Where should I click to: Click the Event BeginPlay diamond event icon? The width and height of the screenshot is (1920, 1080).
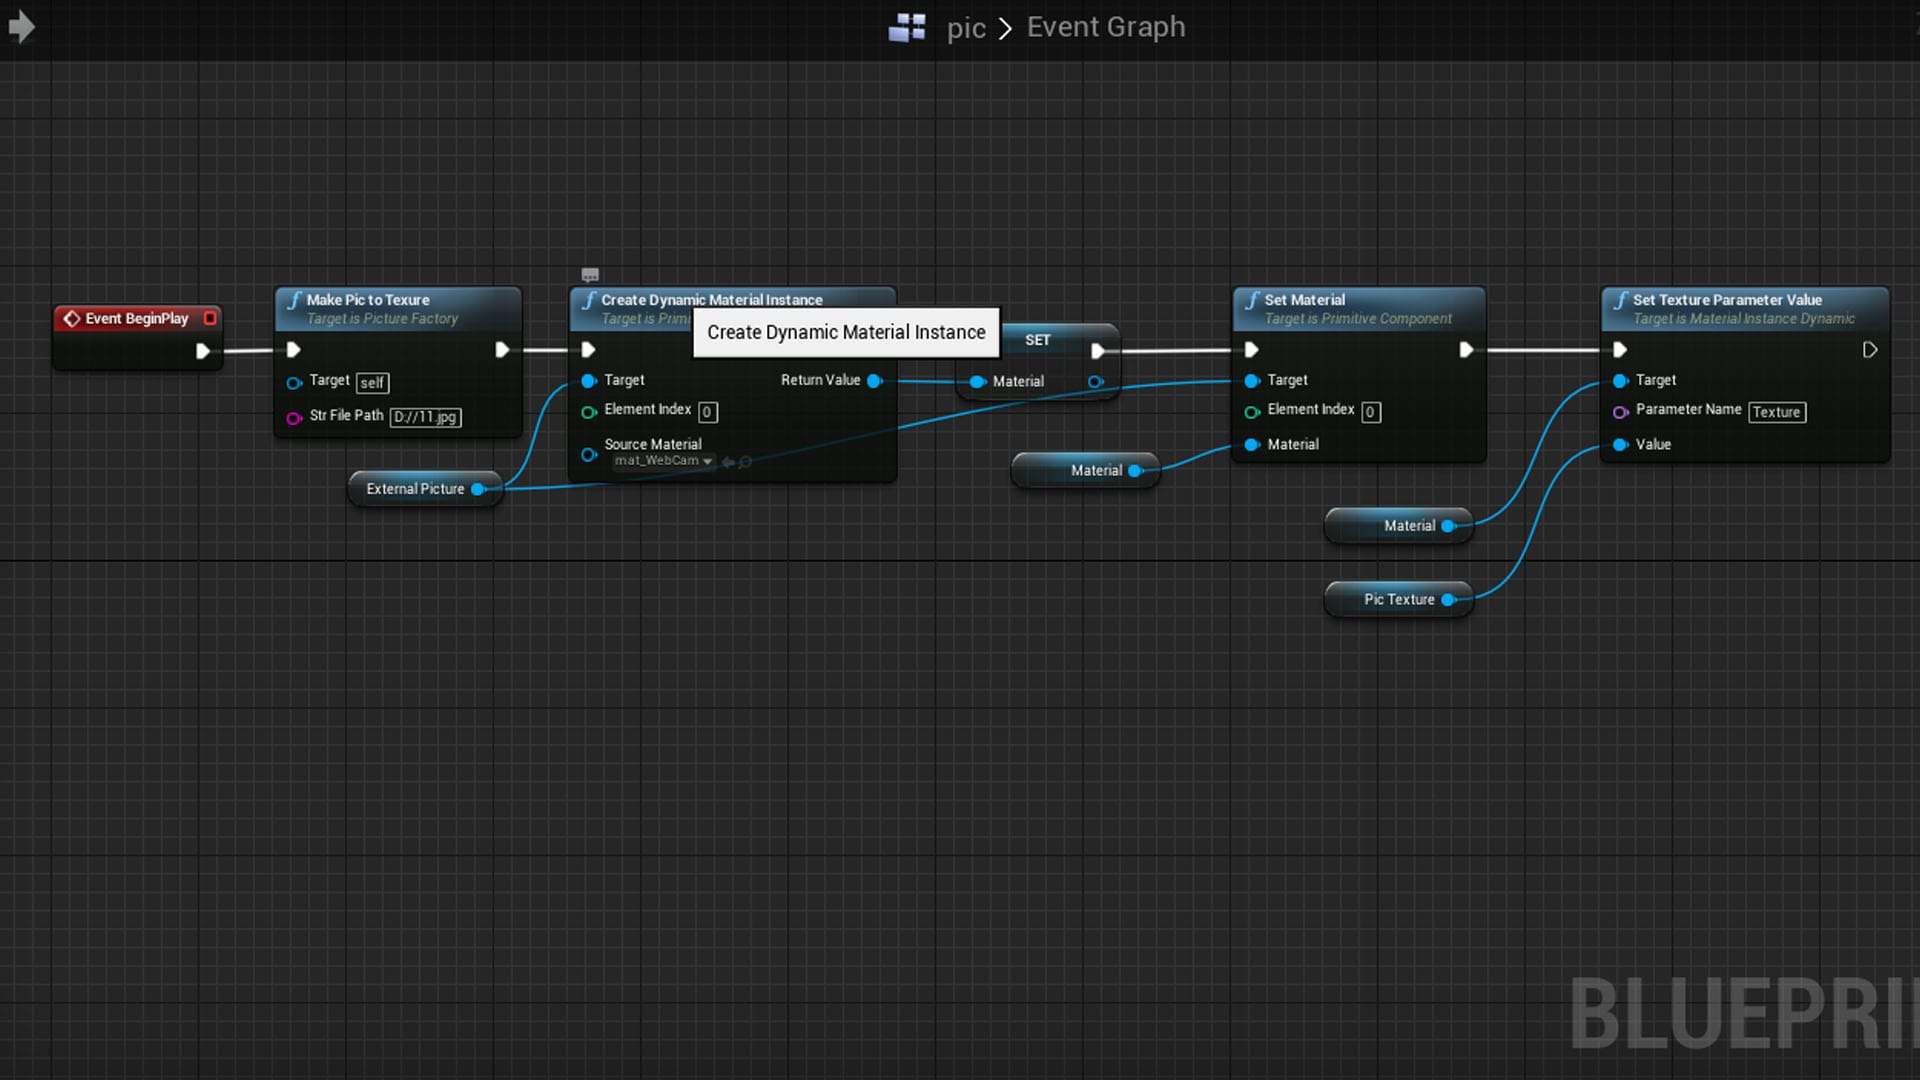click(x=71, y=318)
